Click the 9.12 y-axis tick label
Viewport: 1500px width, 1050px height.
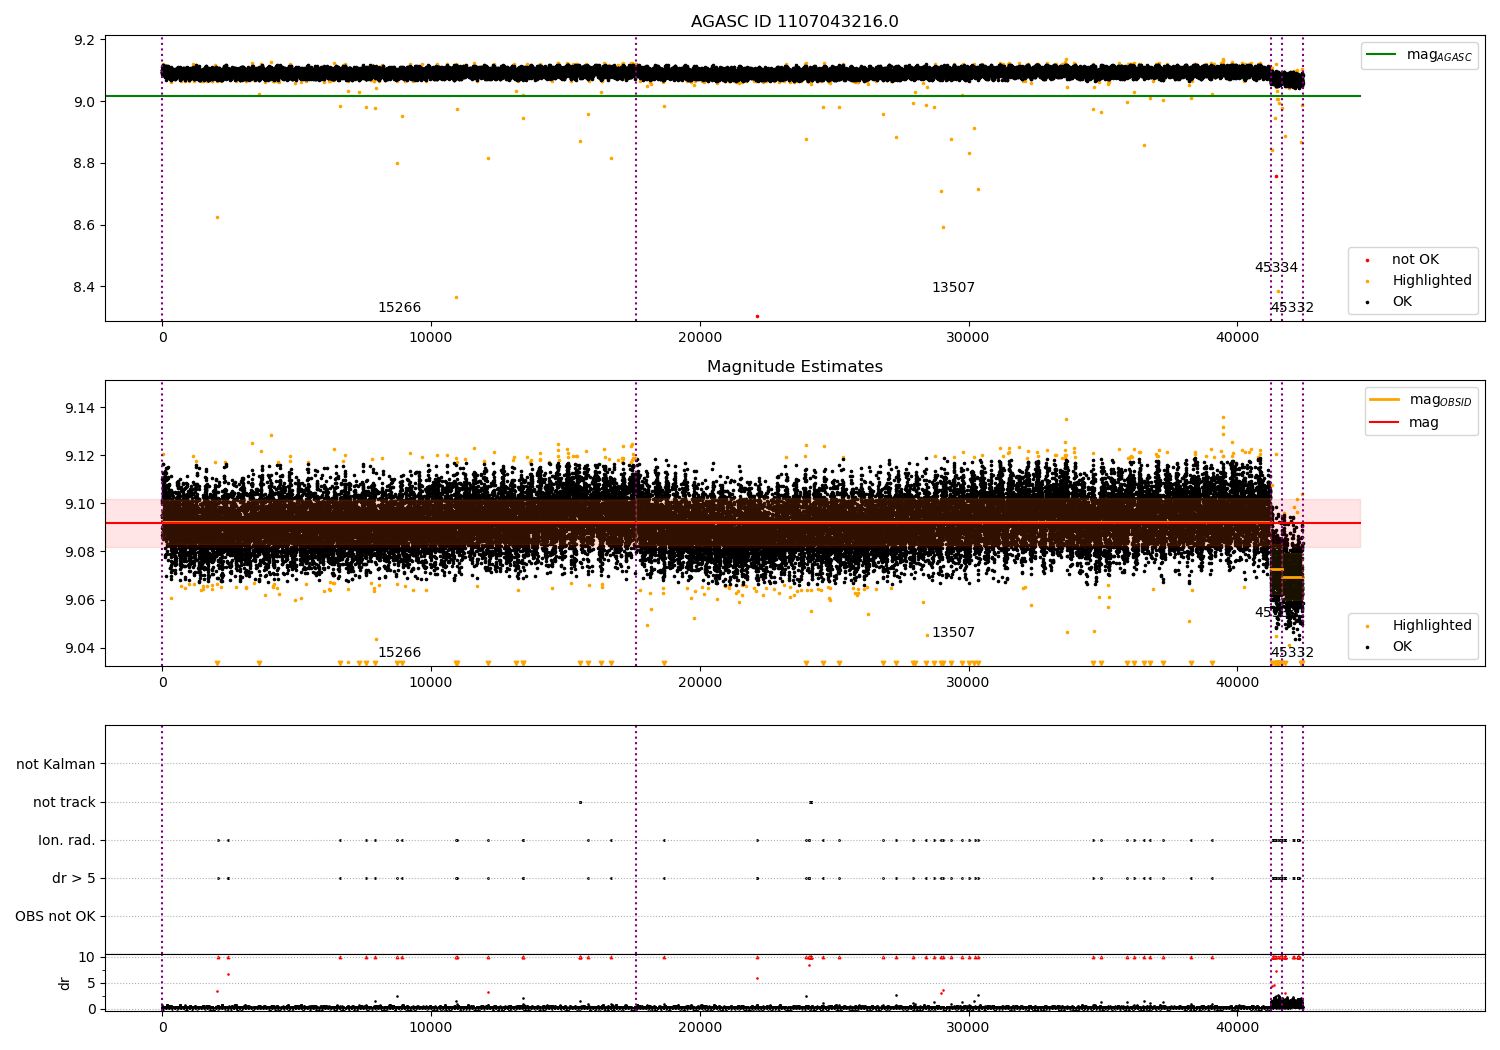click(81, 456)
